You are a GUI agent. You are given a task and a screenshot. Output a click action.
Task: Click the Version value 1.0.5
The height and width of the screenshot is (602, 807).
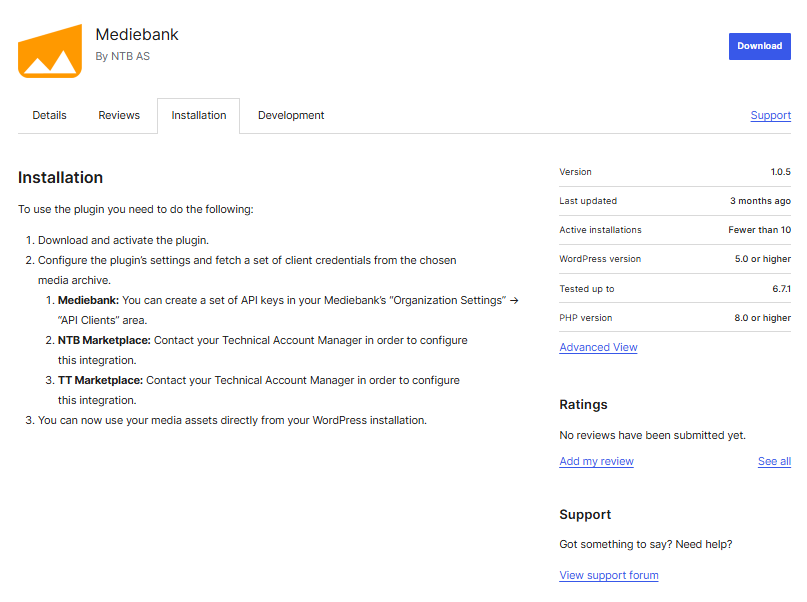[x=780, y=172]
